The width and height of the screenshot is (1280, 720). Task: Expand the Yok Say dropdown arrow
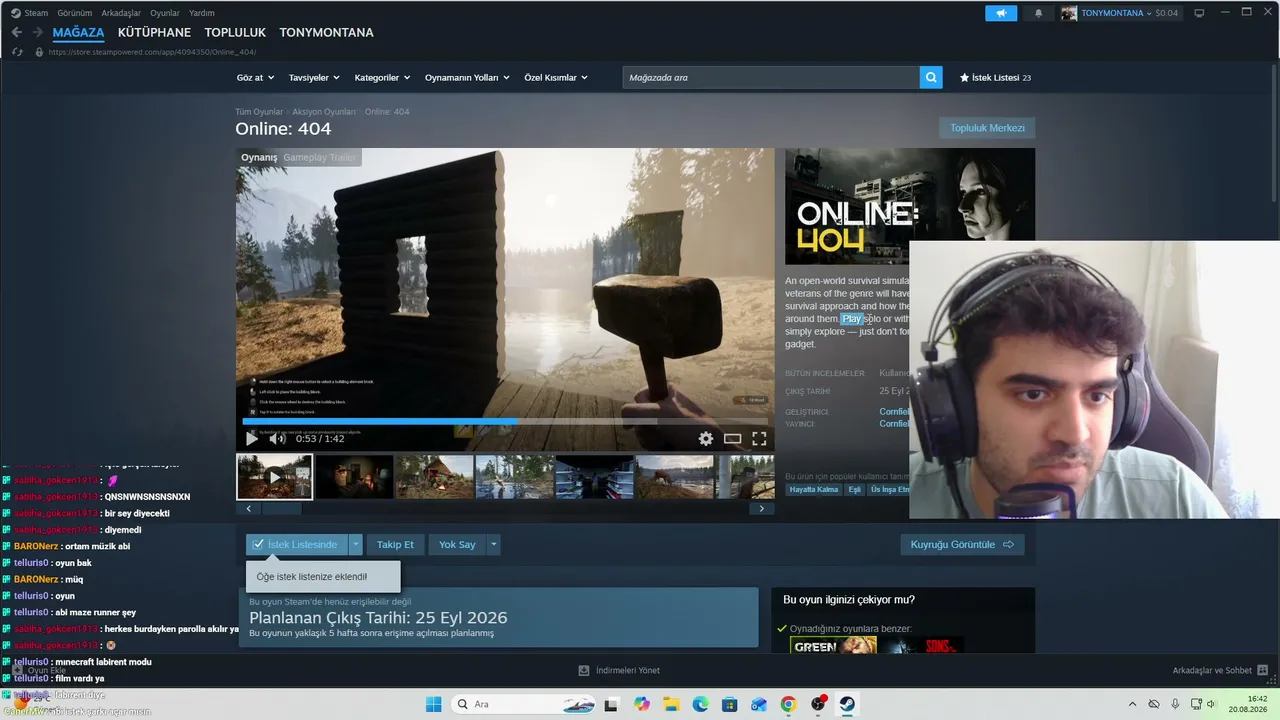pos(493,544)
